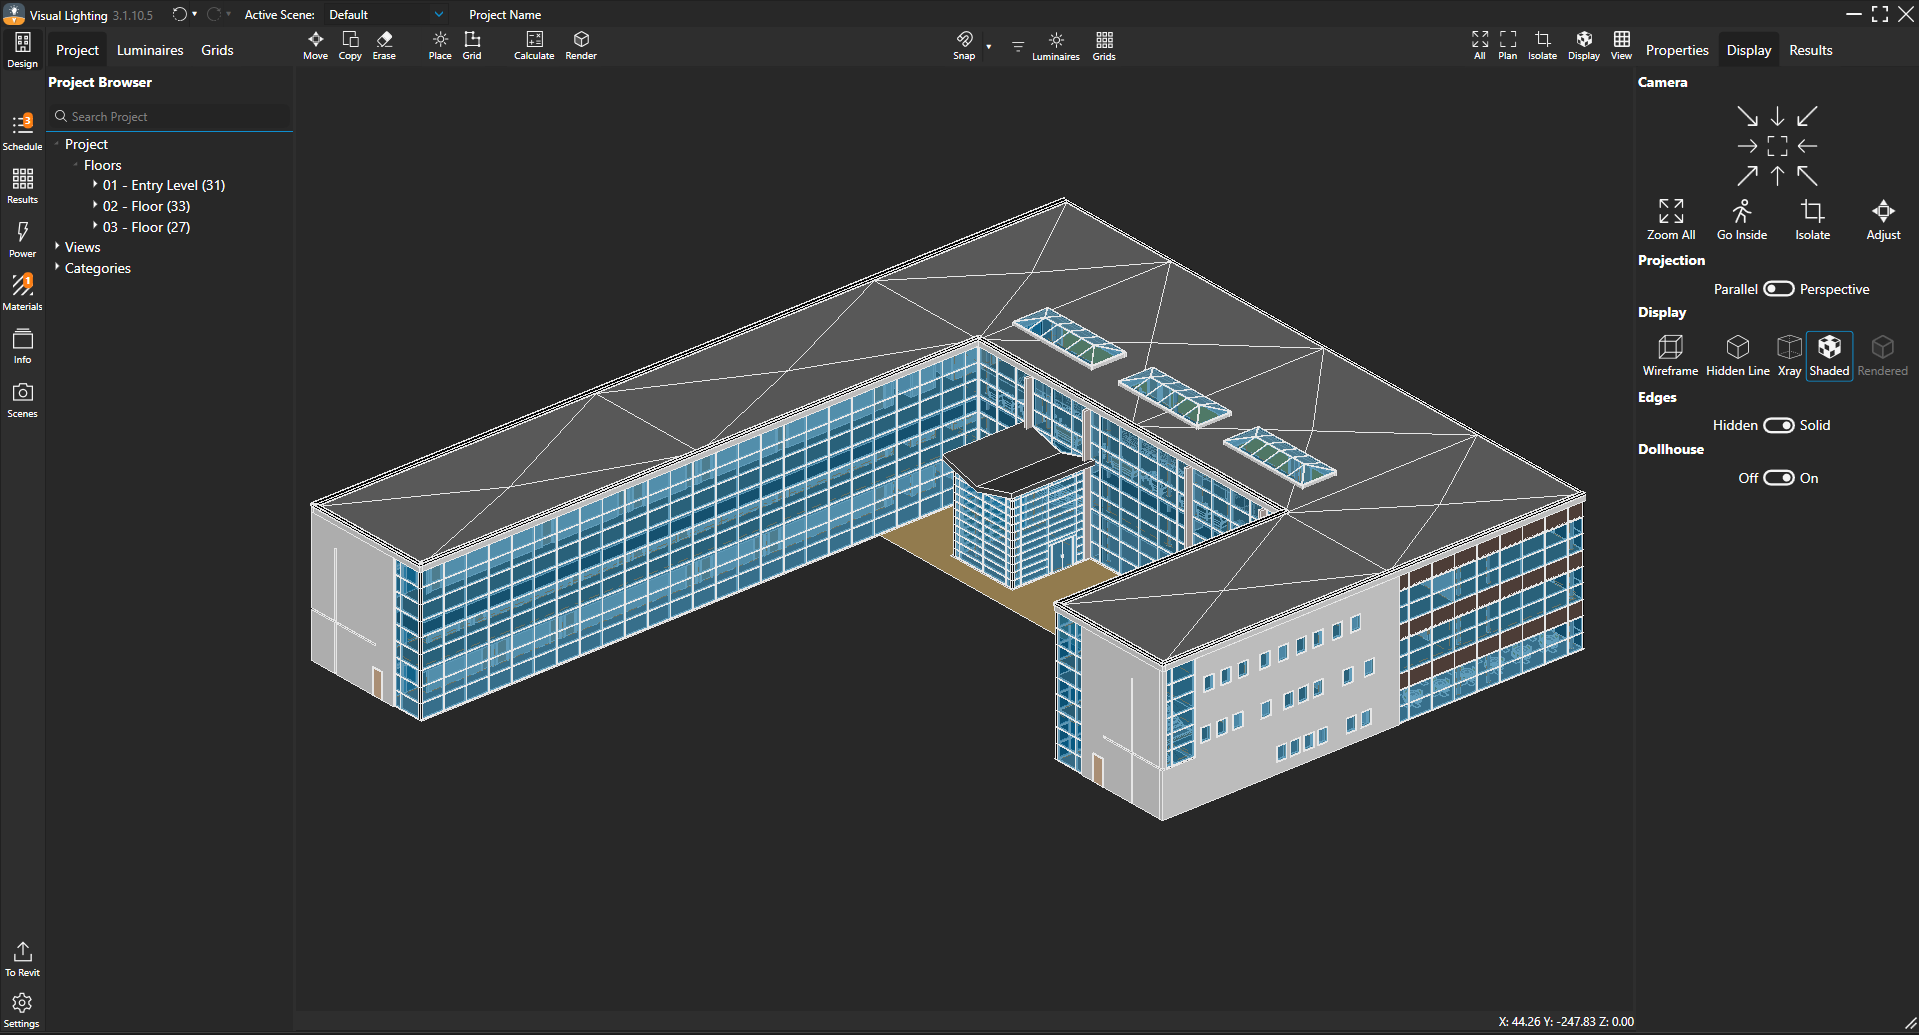Toggle the Dollhouse switch
This screenshot has height=1035, width=1919.
tap(1778, 478)
